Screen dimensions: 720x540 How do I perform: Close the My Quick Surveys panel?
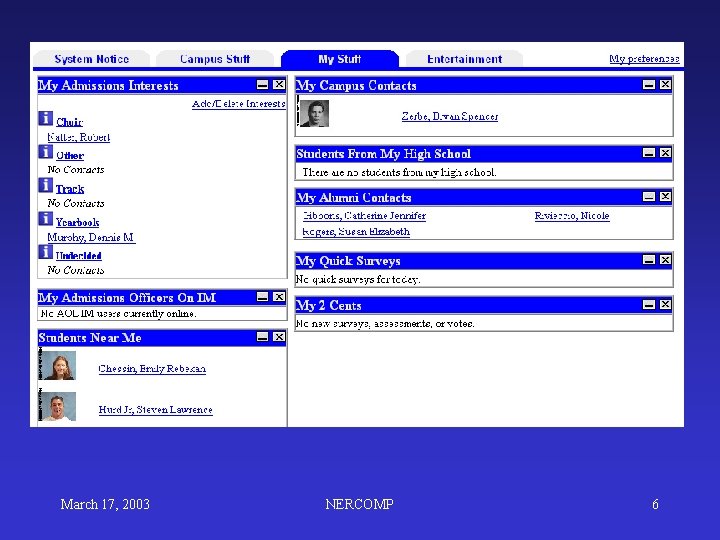click(x=665, y=260)
